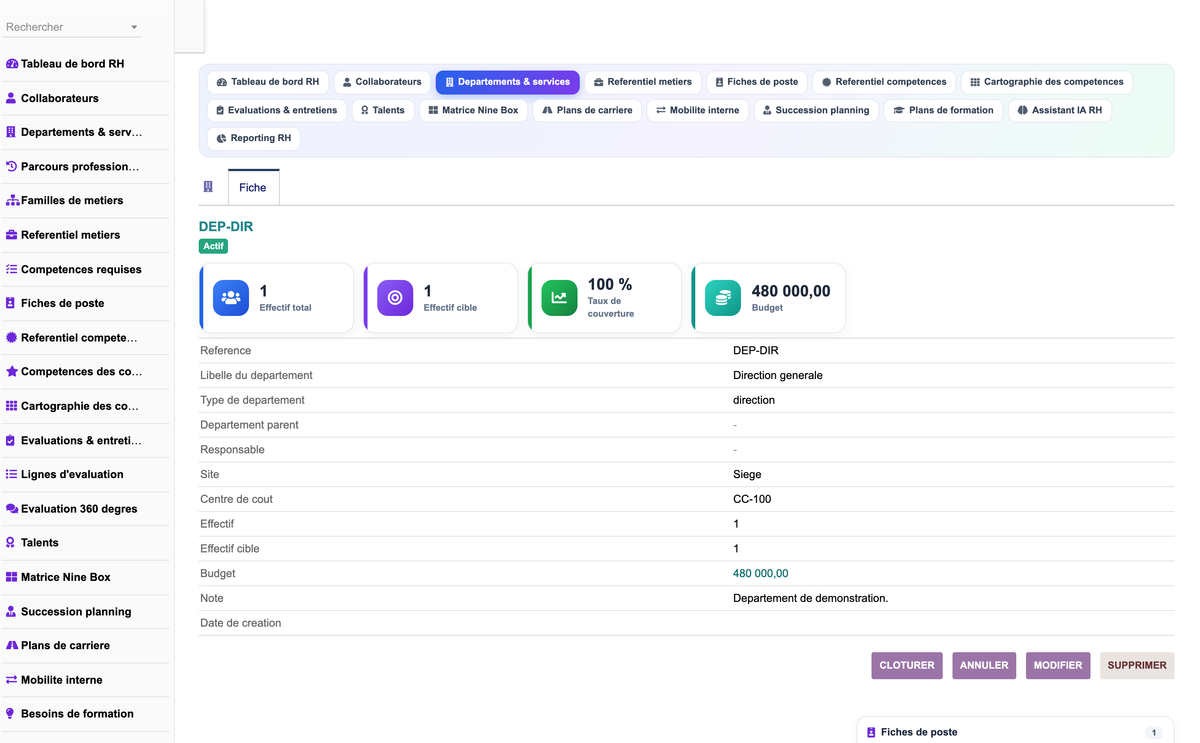1200x743 pixels.
Task: Open the Assistant IA RH top tab
Action: pyautogui.click(x=1060, y=110)
